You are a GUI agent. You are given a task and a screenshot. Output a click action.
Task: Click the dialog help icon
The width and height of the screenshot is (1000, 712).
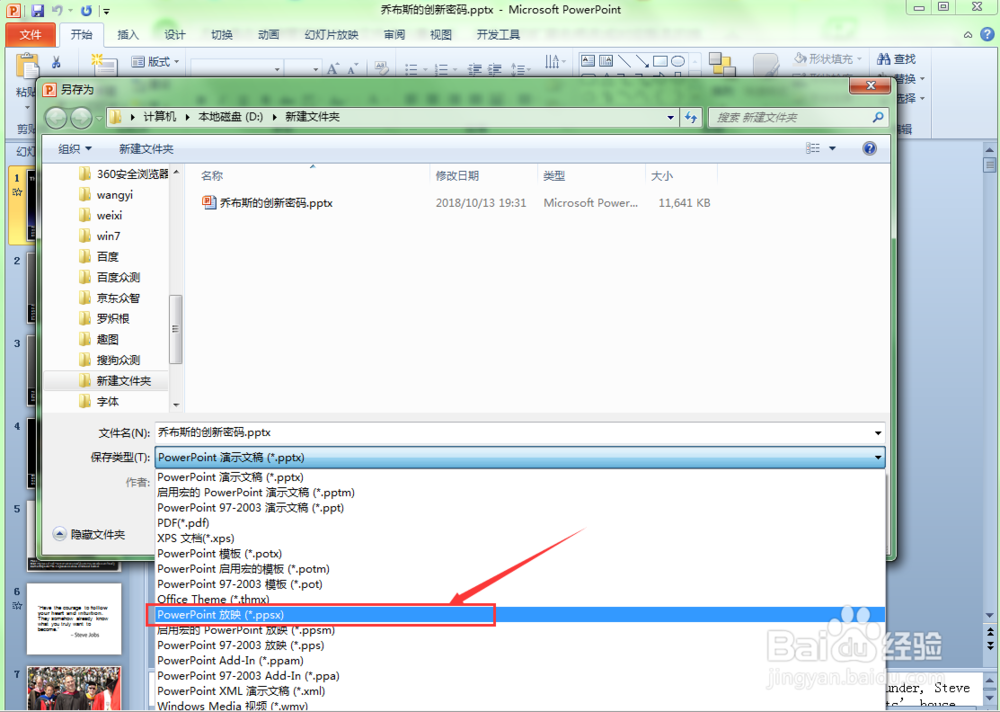point(869,149)
